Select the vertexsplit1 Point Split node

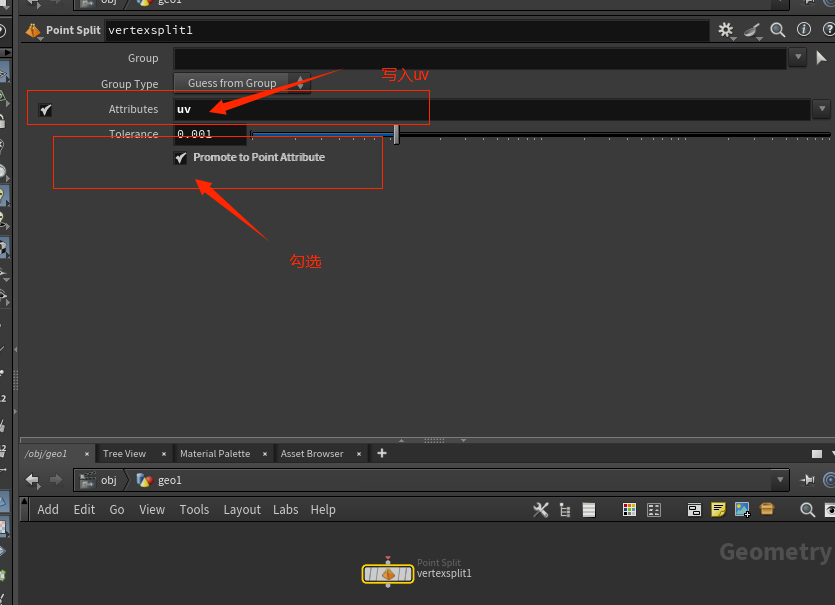[387, 574]
